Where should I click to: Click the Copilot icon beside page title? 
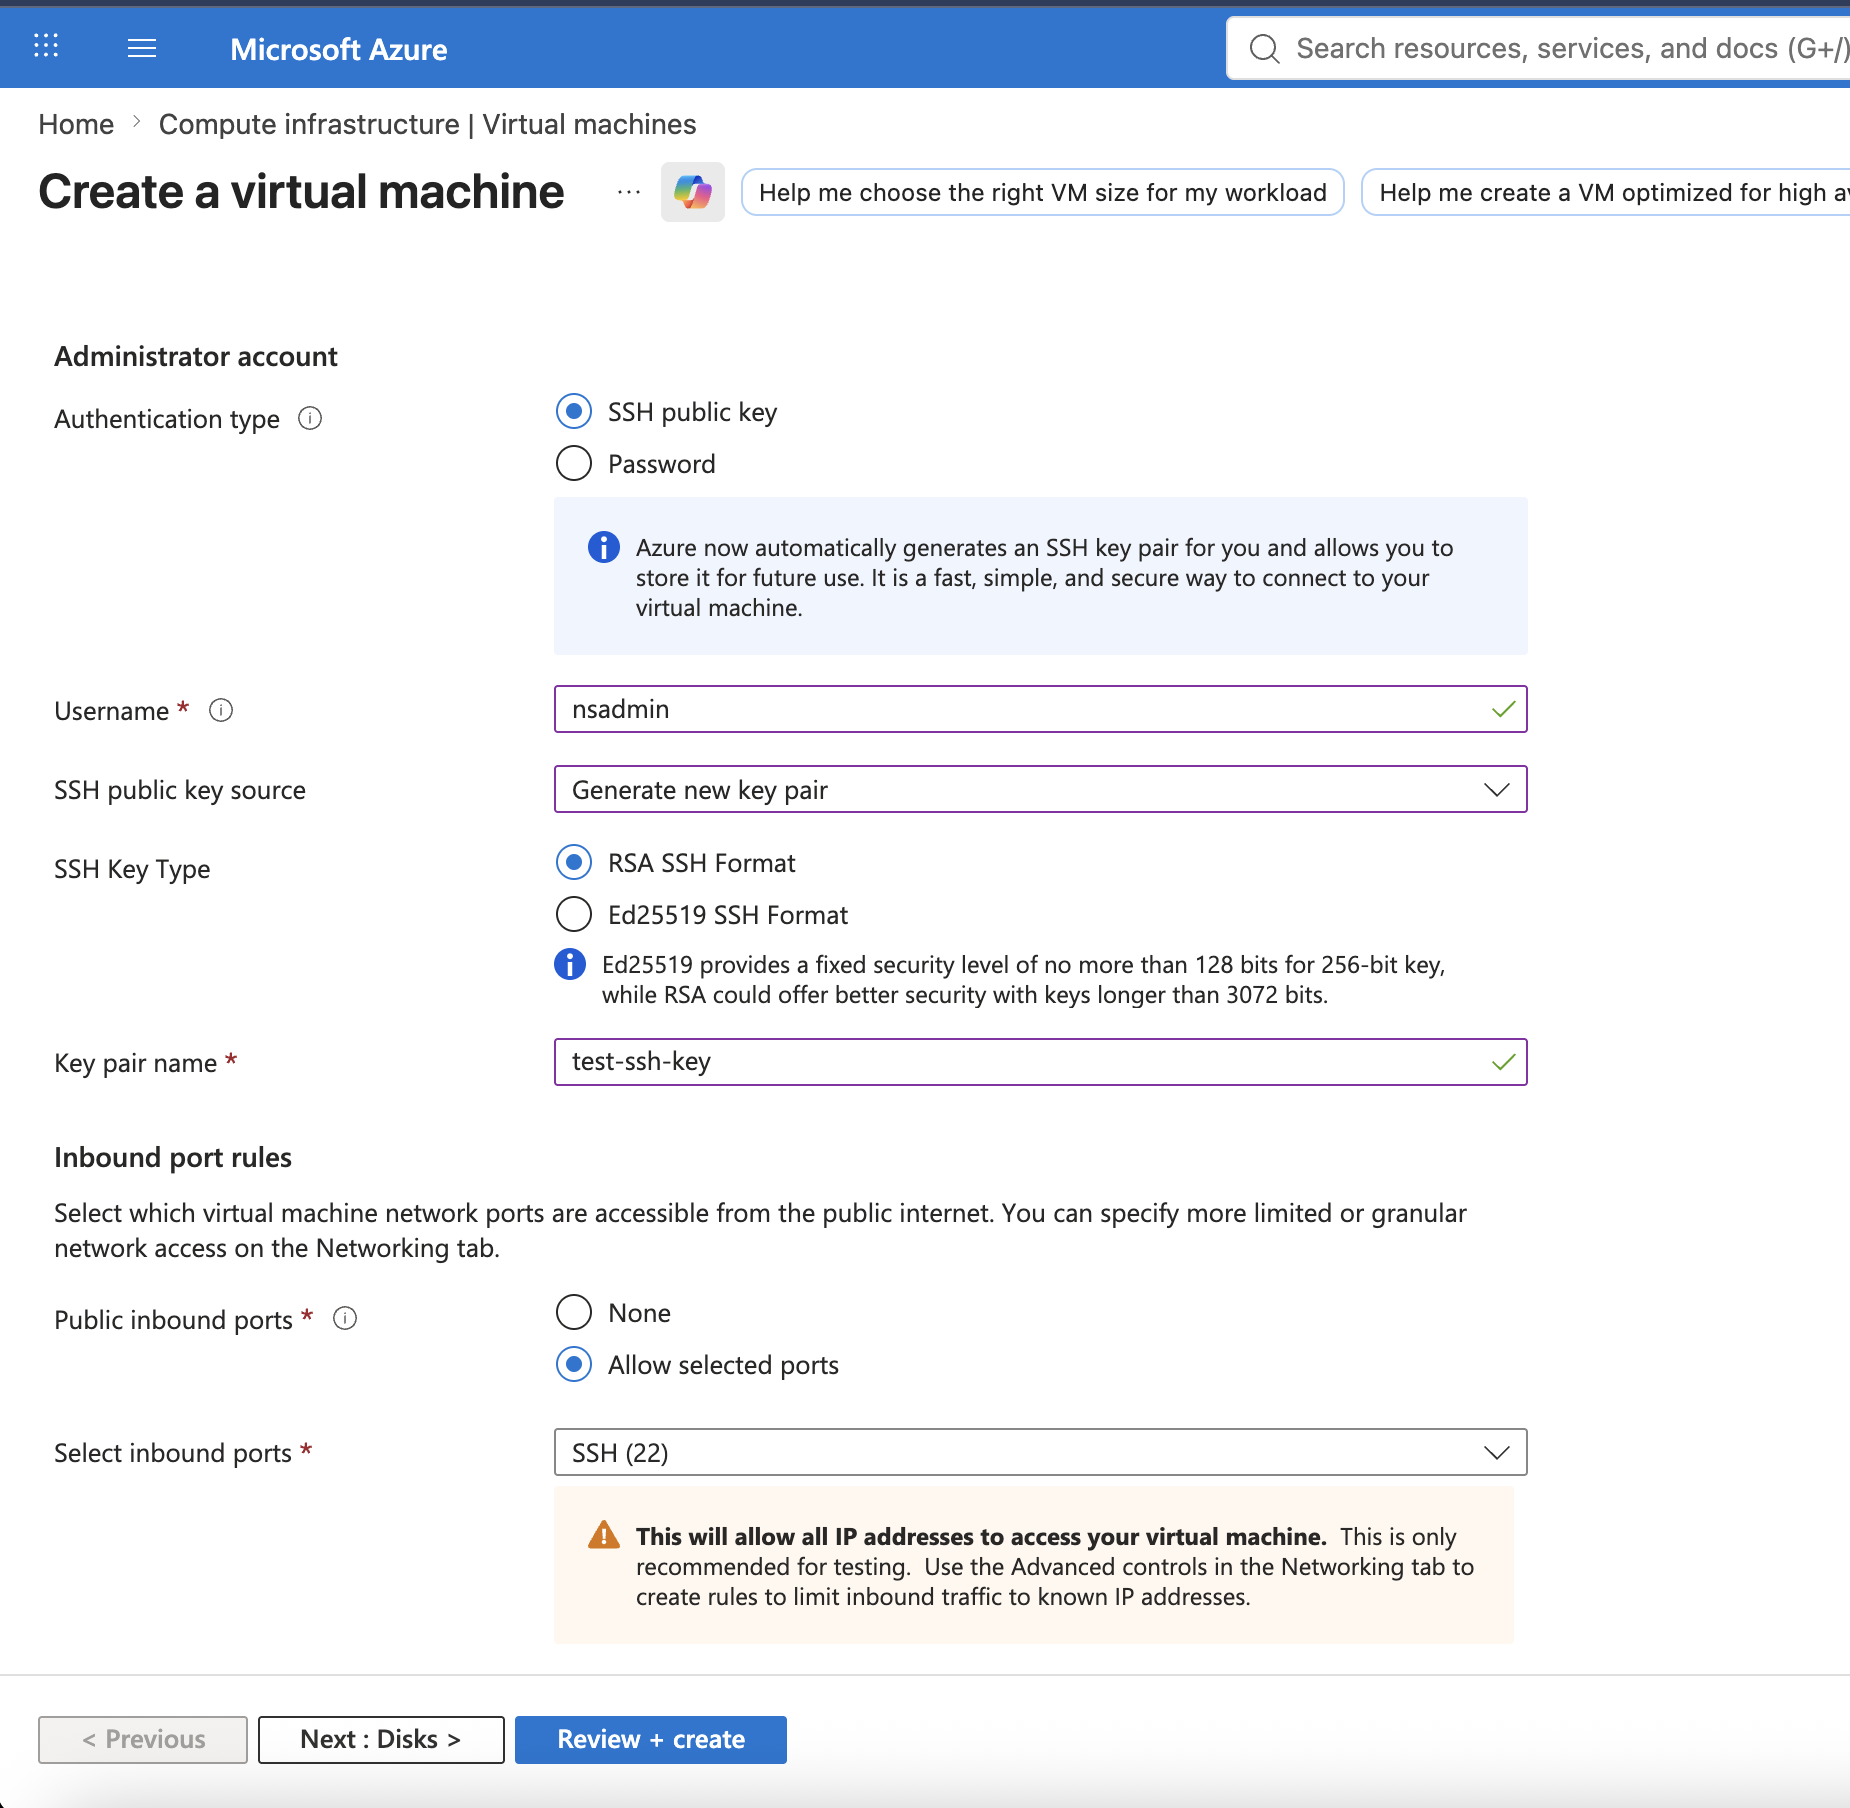[x=692, y=192]
